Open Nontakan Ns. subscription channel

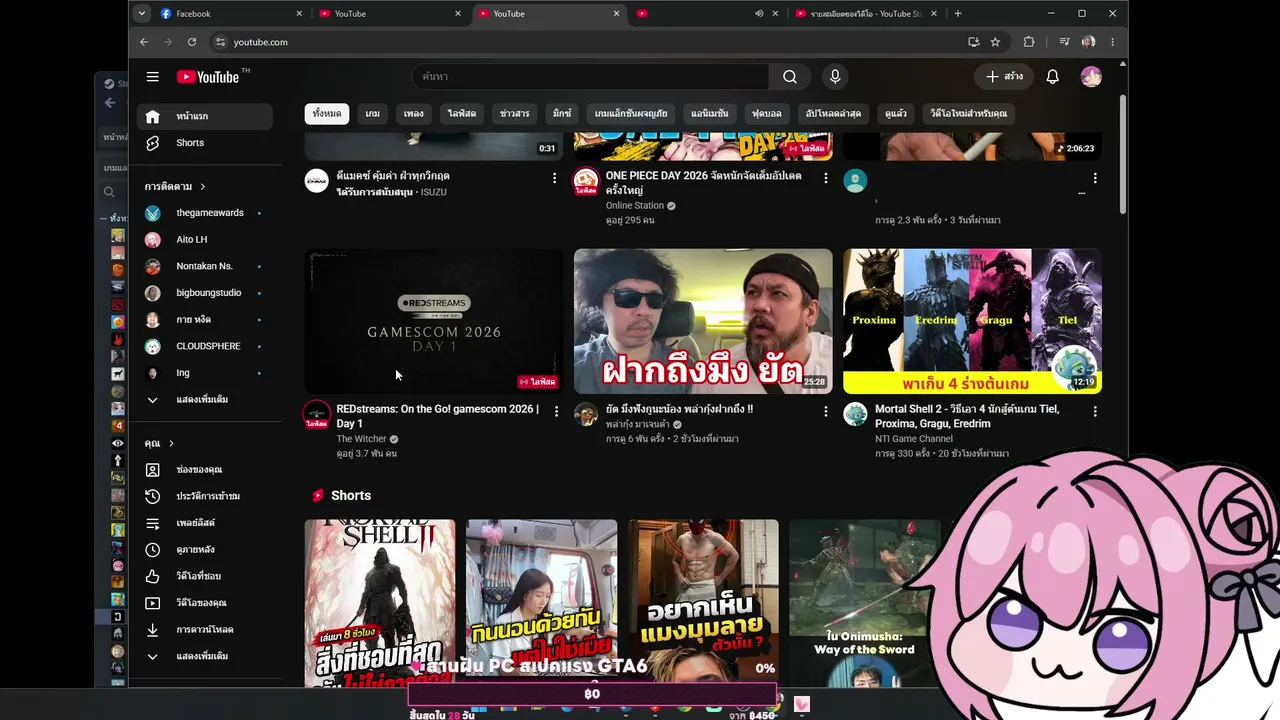(204, 266)
